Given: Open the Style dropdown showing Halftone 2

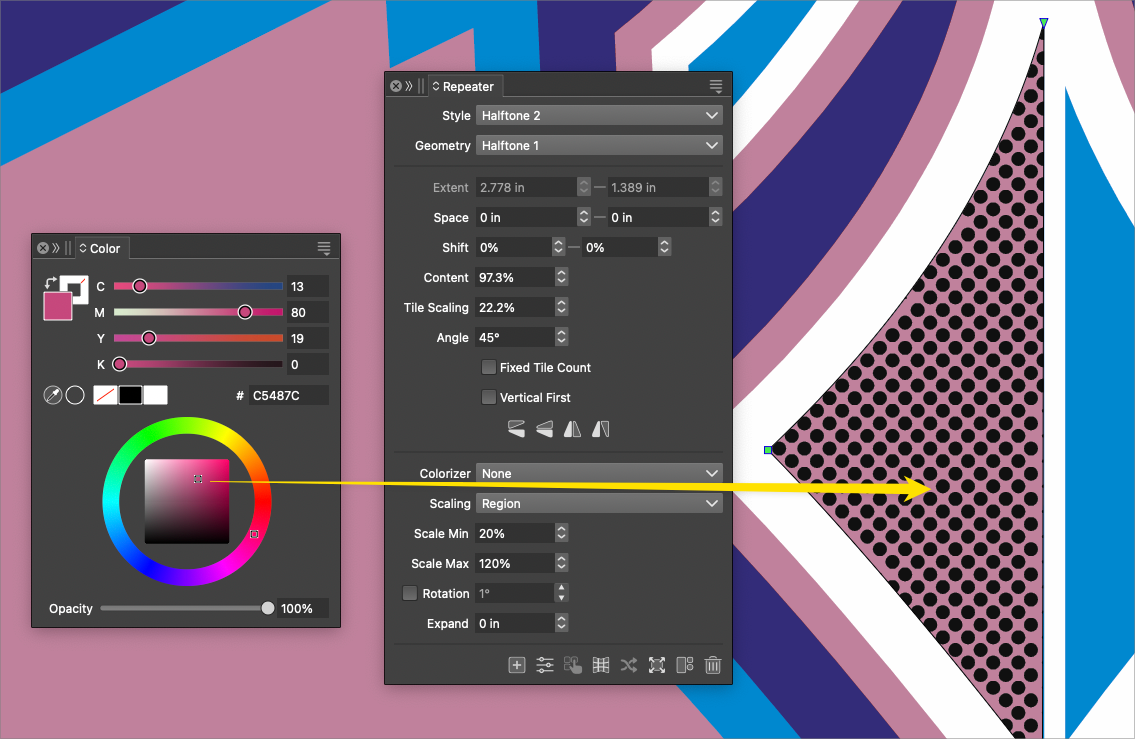Looking at the screenshot, I should [x=598, y=116].
